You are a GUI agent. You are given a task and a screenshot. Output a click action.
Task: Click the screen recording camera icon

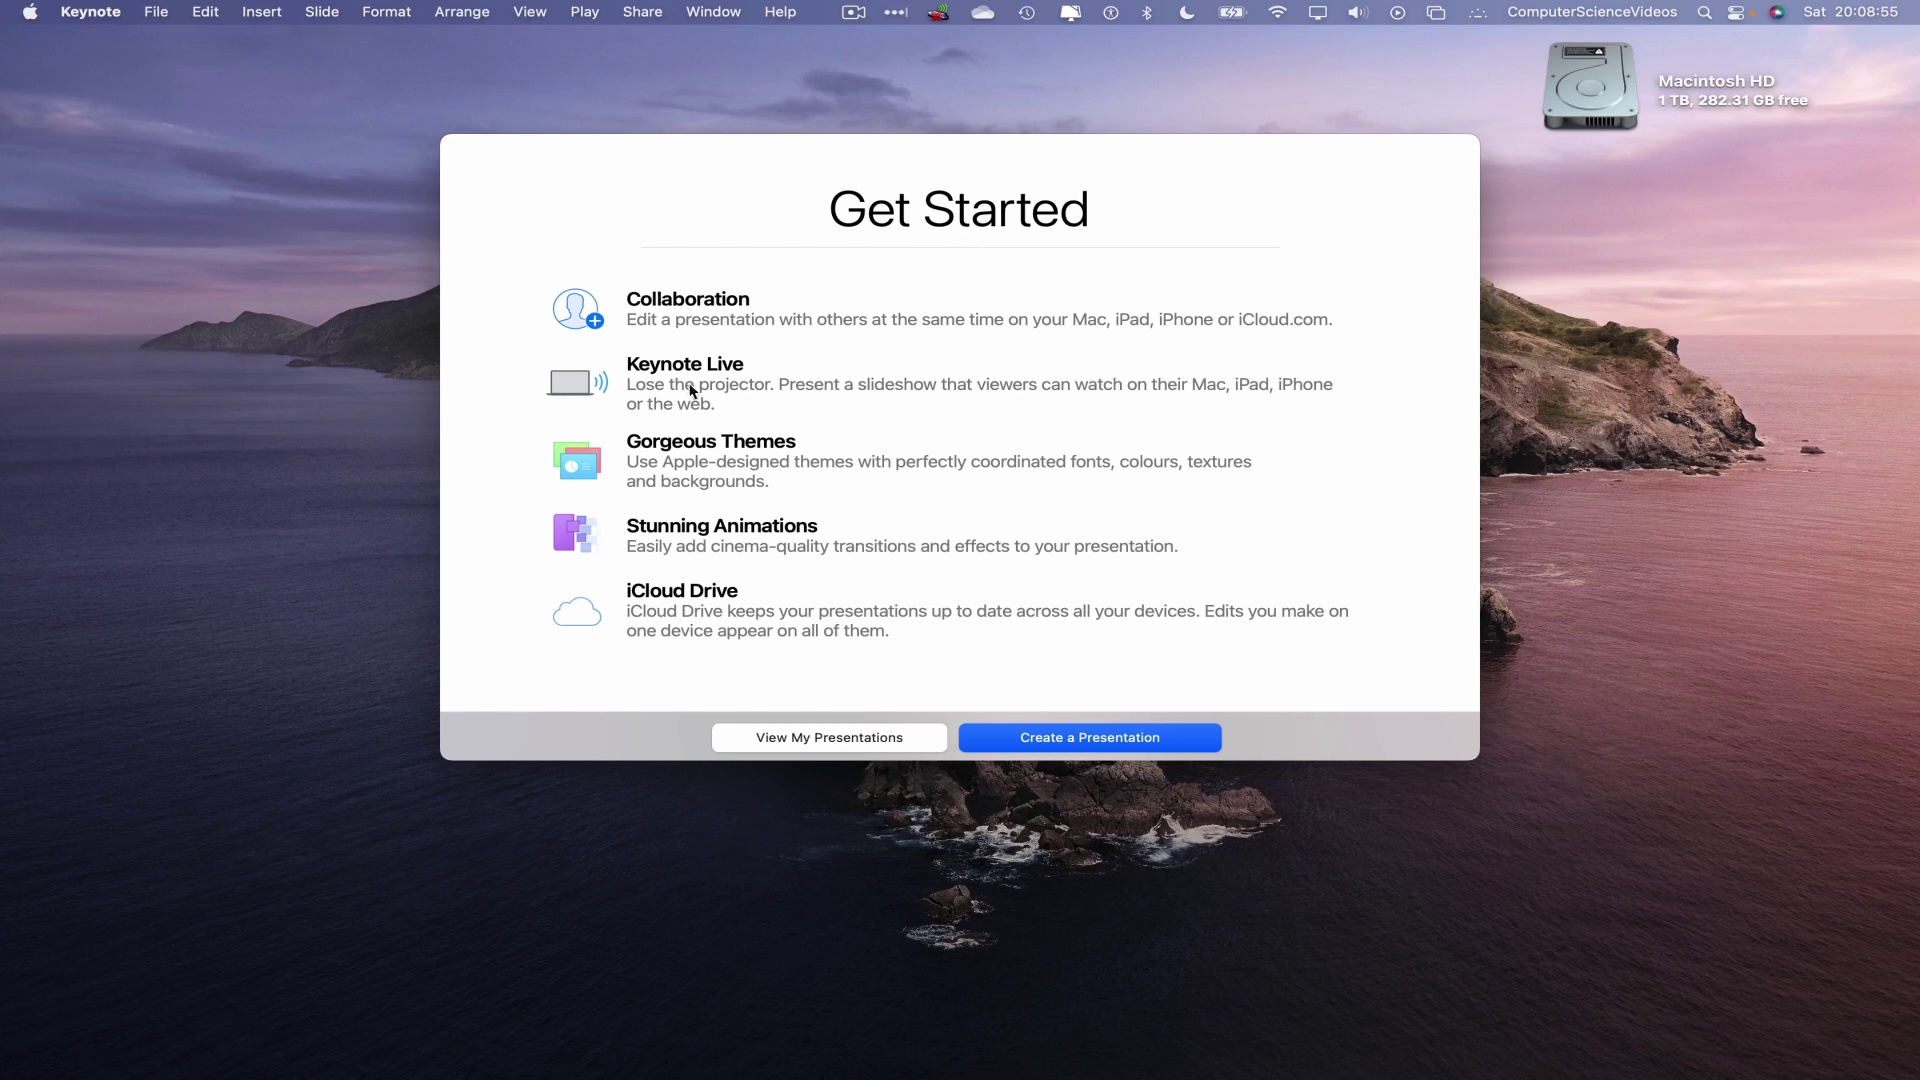(853, 12)
